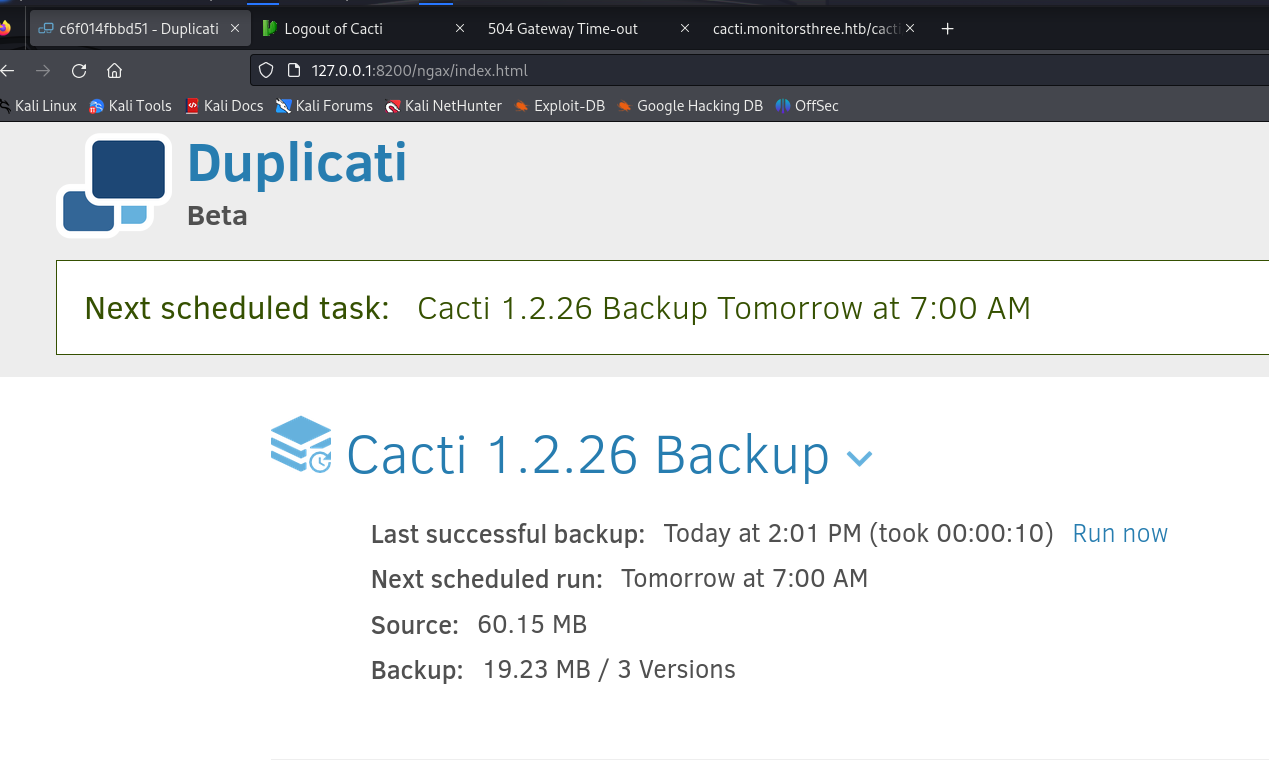This screenshot has width=1269, height=770.
Task: Click the Last successful backup time text
Action: point(858,534)
